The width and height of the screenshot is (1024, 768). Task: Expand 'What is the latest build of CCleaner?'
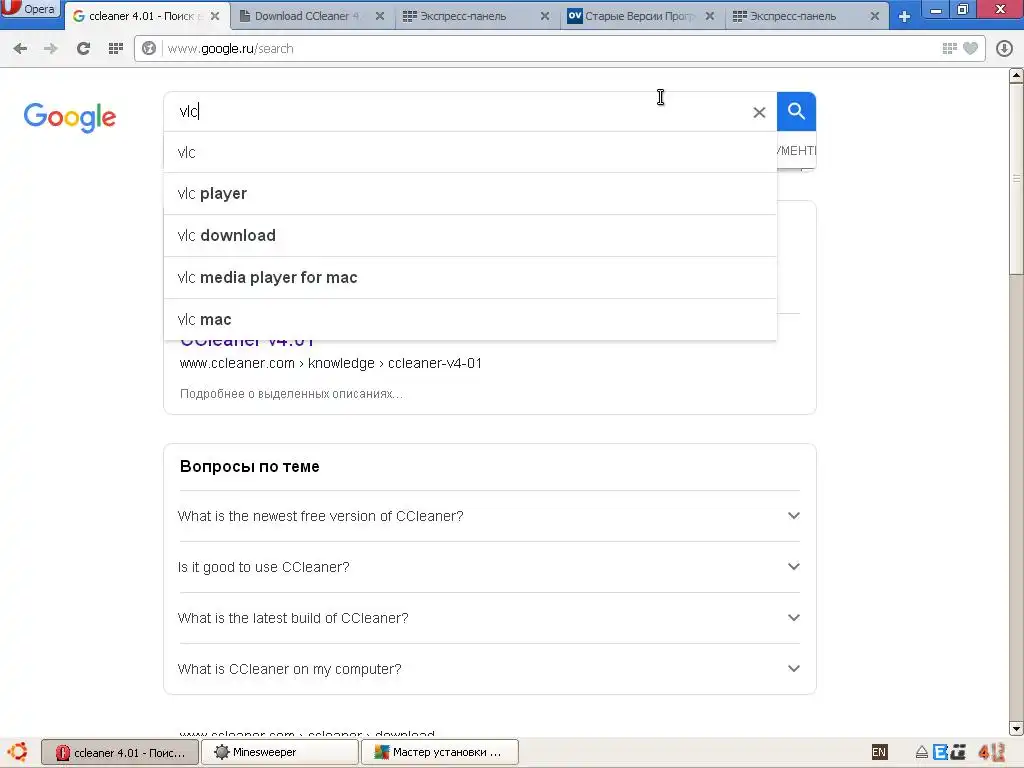coord(489,618)
